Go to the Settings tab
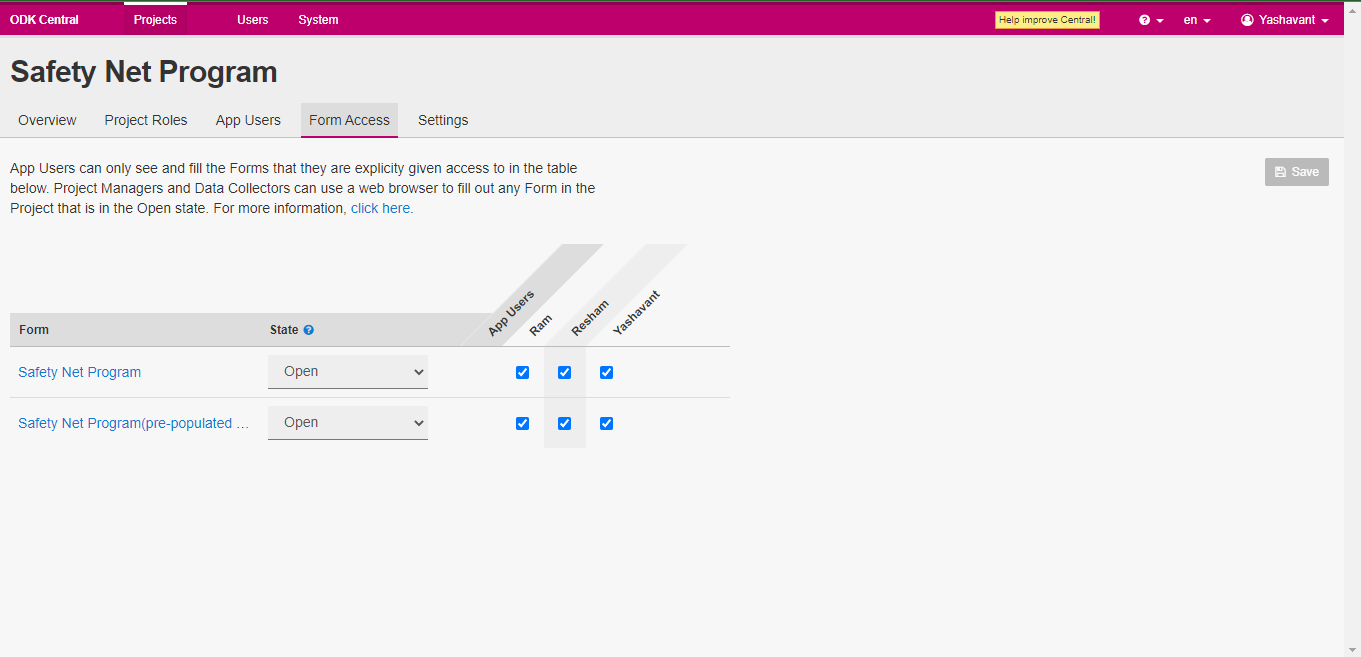Screen dimensions: 1361x657 click(443, 120)
